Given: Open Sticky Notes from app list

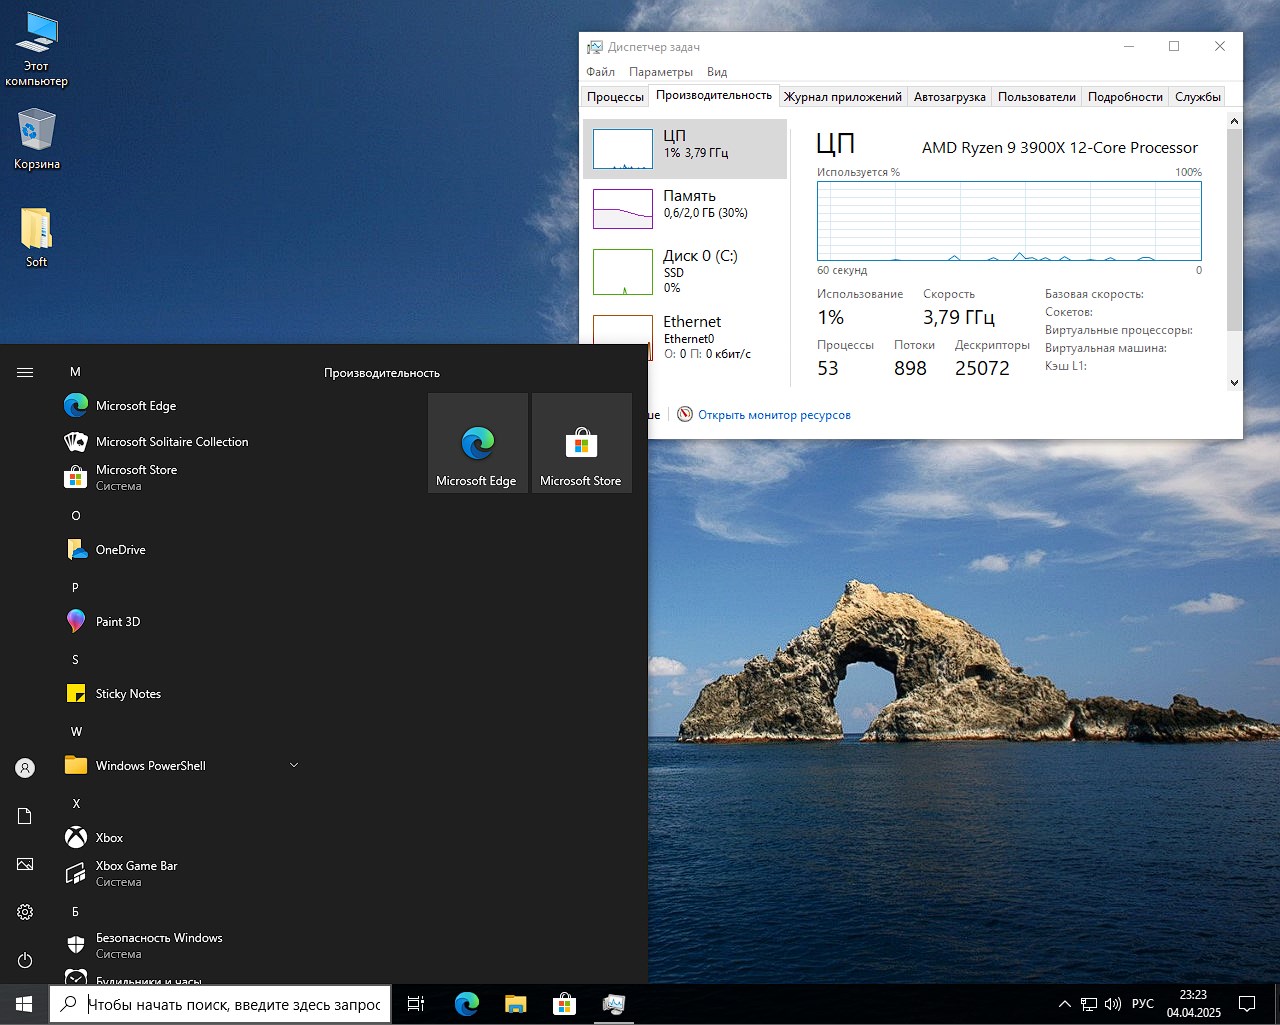Looking at the screenshot, I should click(128, 694).
